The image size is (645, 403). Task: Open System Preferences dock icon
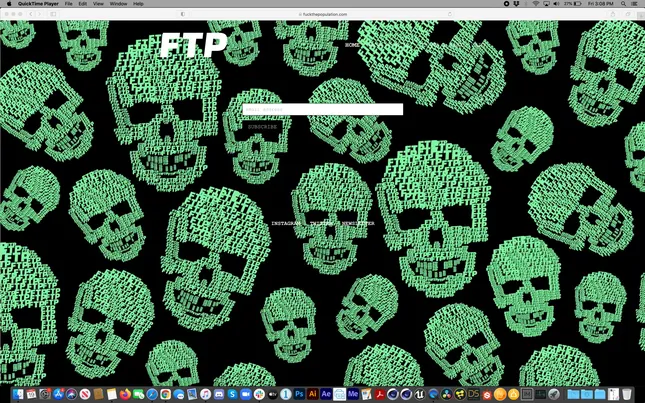pos(45,394)
